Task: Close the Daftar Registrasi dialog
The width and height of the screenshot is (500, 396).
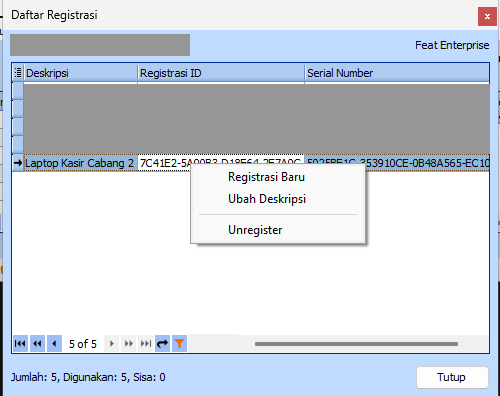Action: pos(487,16)
